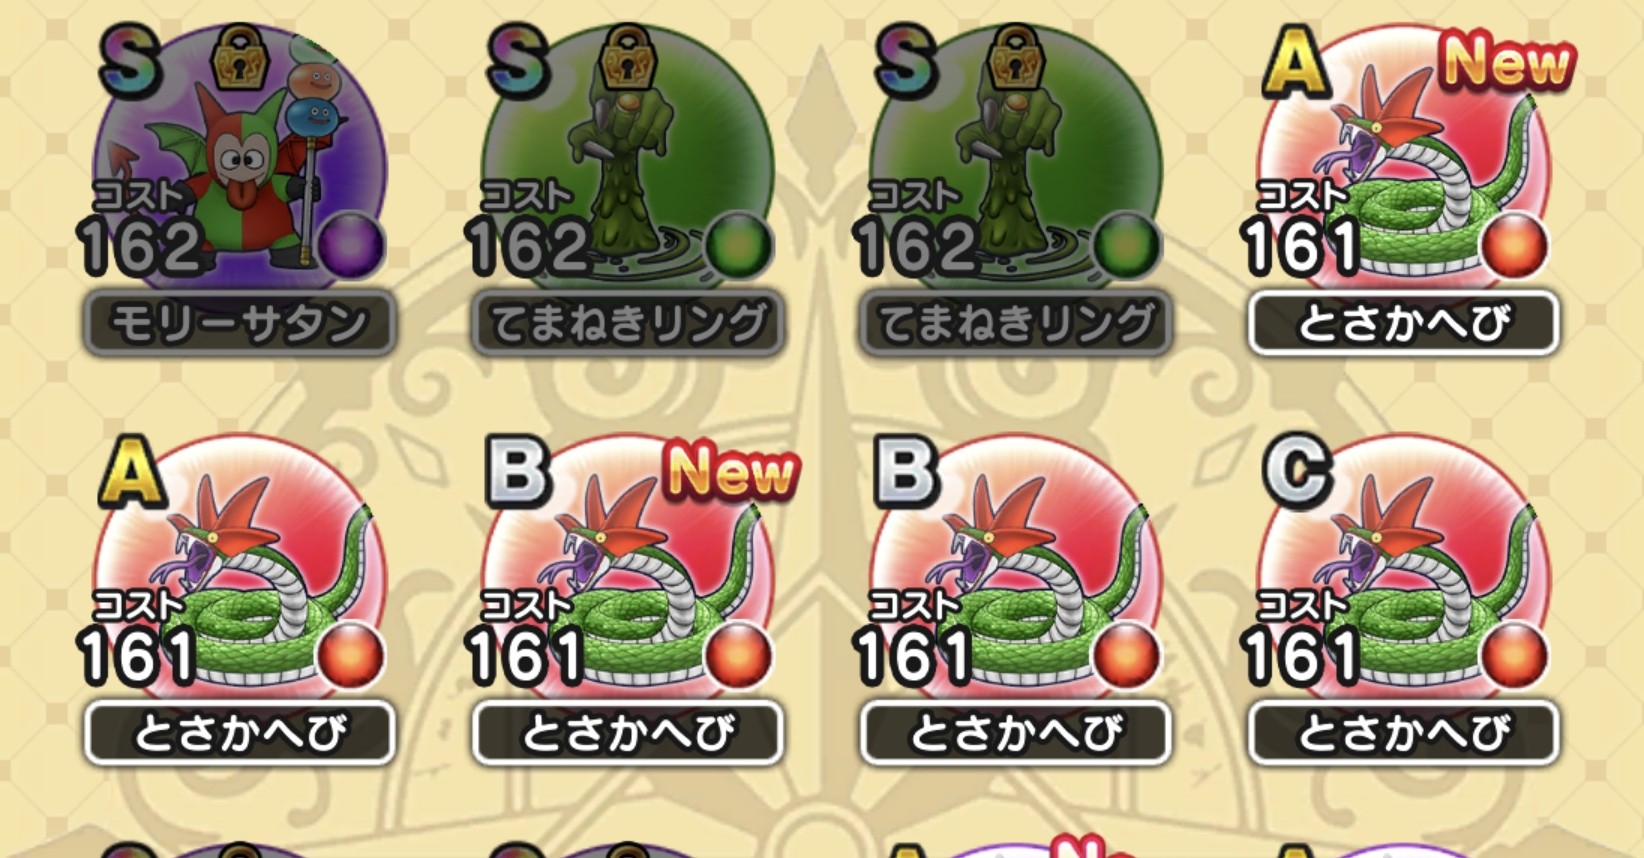
Task: Click cost 162 on モリーサタン
Action: 140,246
